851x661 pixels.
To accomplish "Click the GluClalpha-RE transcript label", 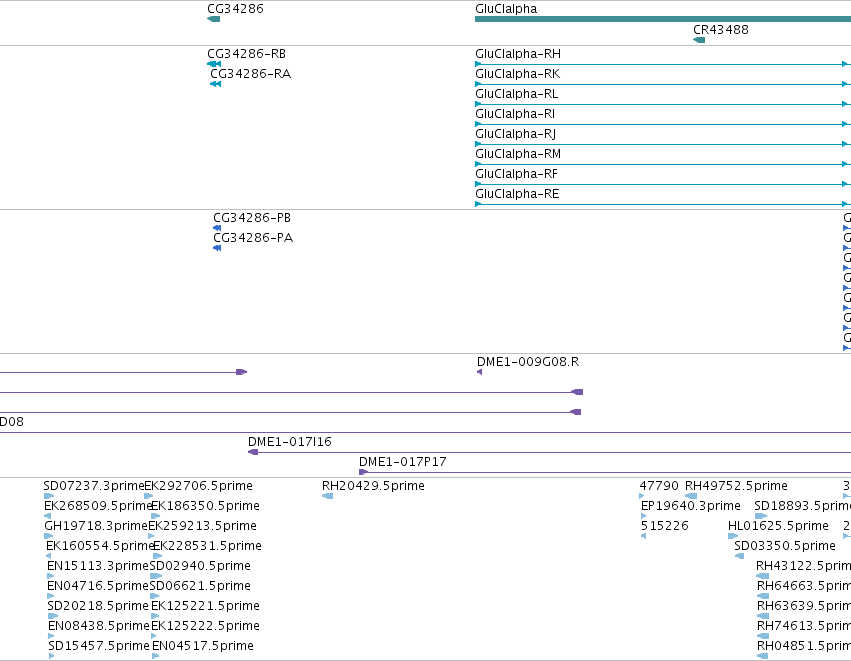I will [517, 194].
